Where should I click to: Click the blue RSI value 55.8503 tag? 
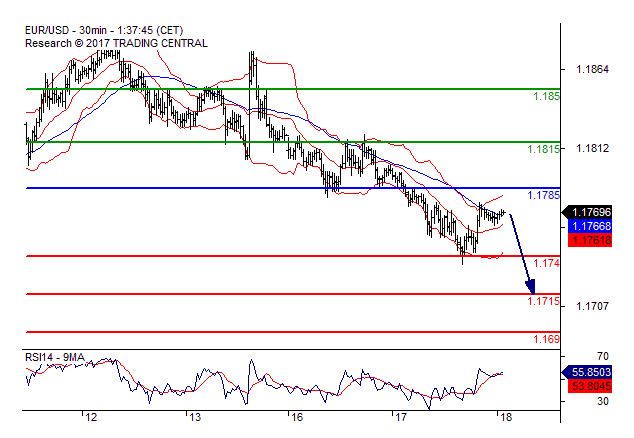click(587, 372)
